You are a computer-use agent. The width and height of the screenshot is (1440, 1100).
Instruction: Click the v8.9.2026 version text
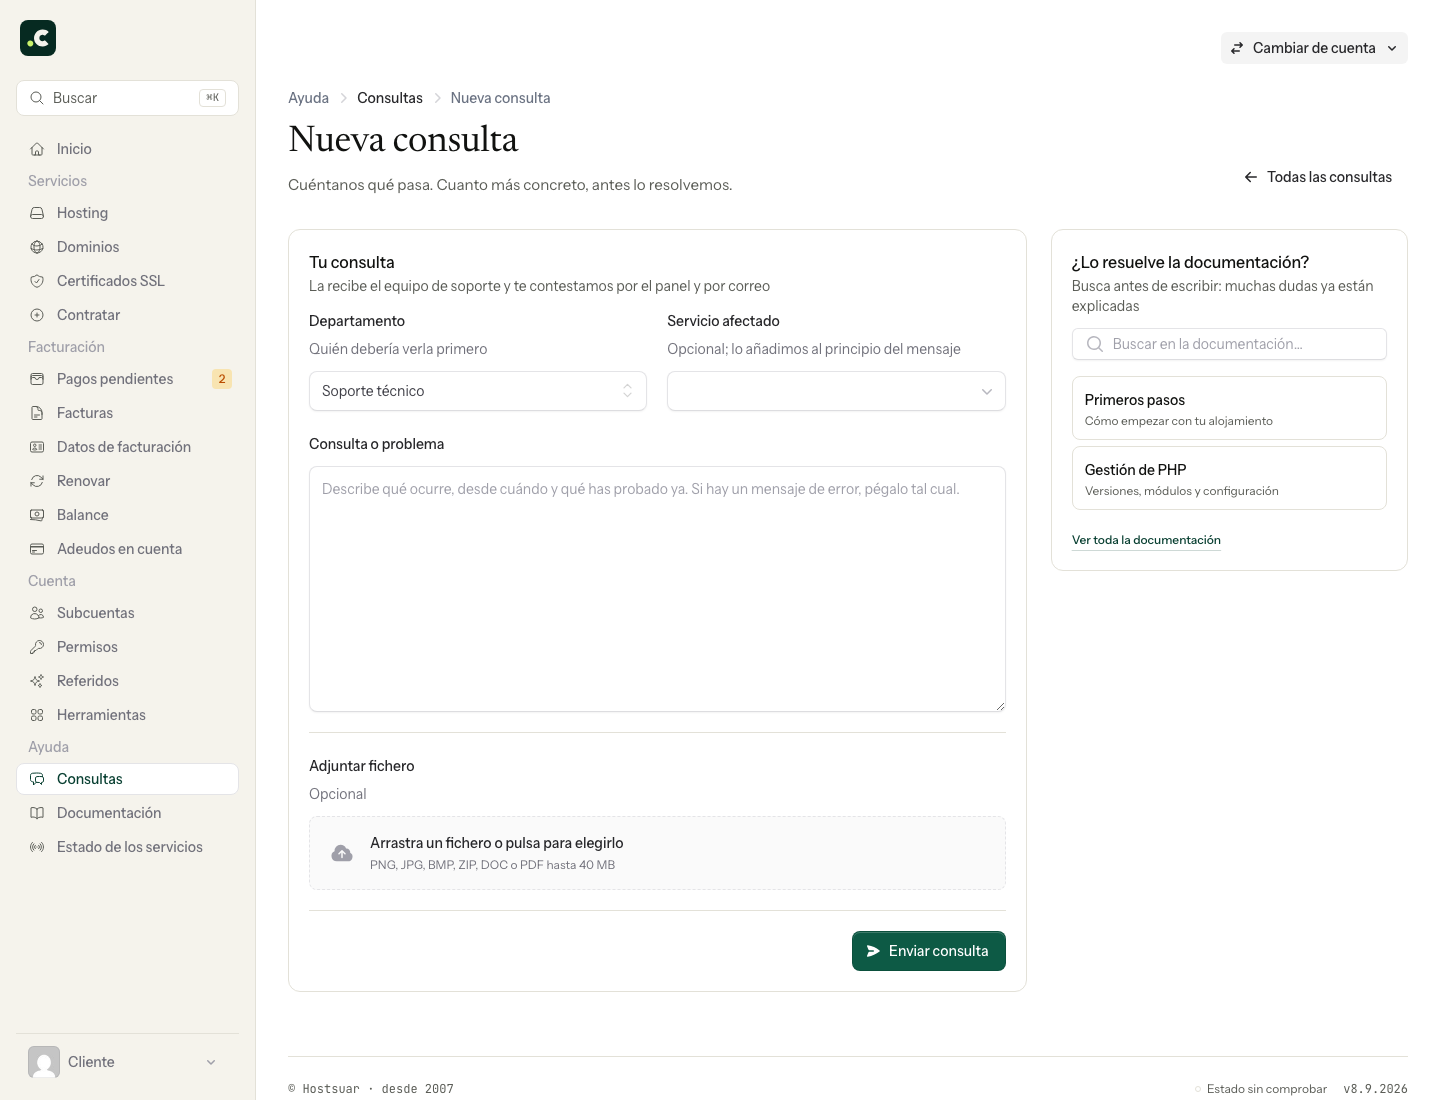(x=1375, y=1089)
